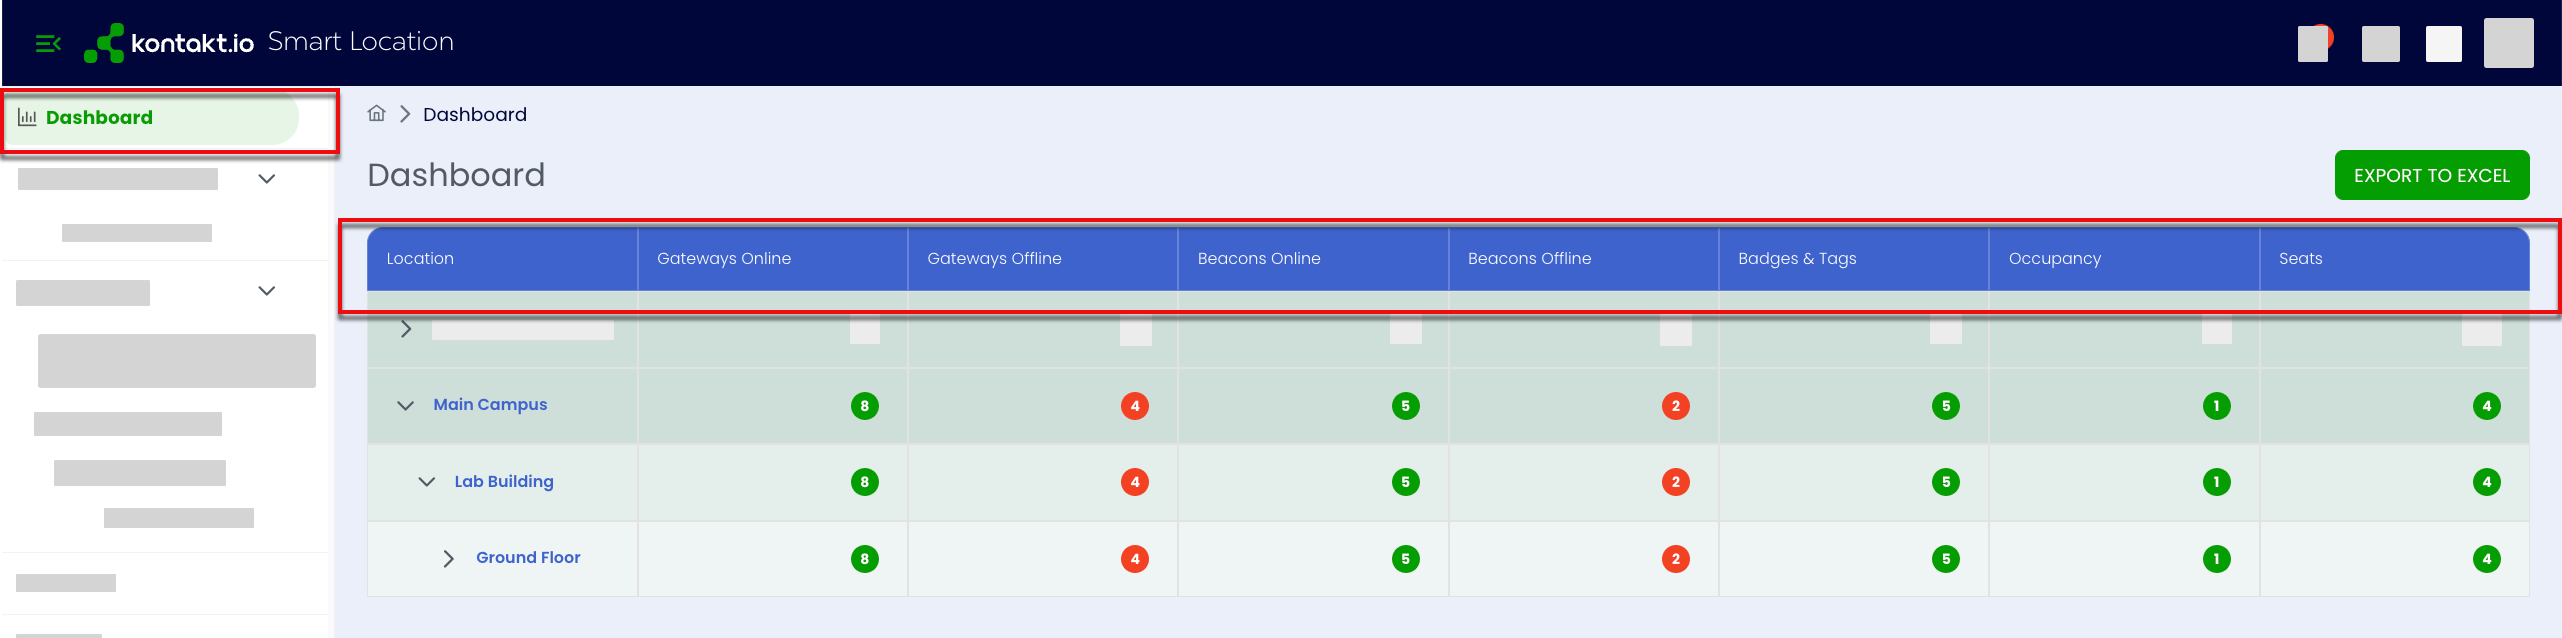The image size is (2562, 638).
Task: Select Lab Building Occupancy badge 1
Action: click(2217, 482)
